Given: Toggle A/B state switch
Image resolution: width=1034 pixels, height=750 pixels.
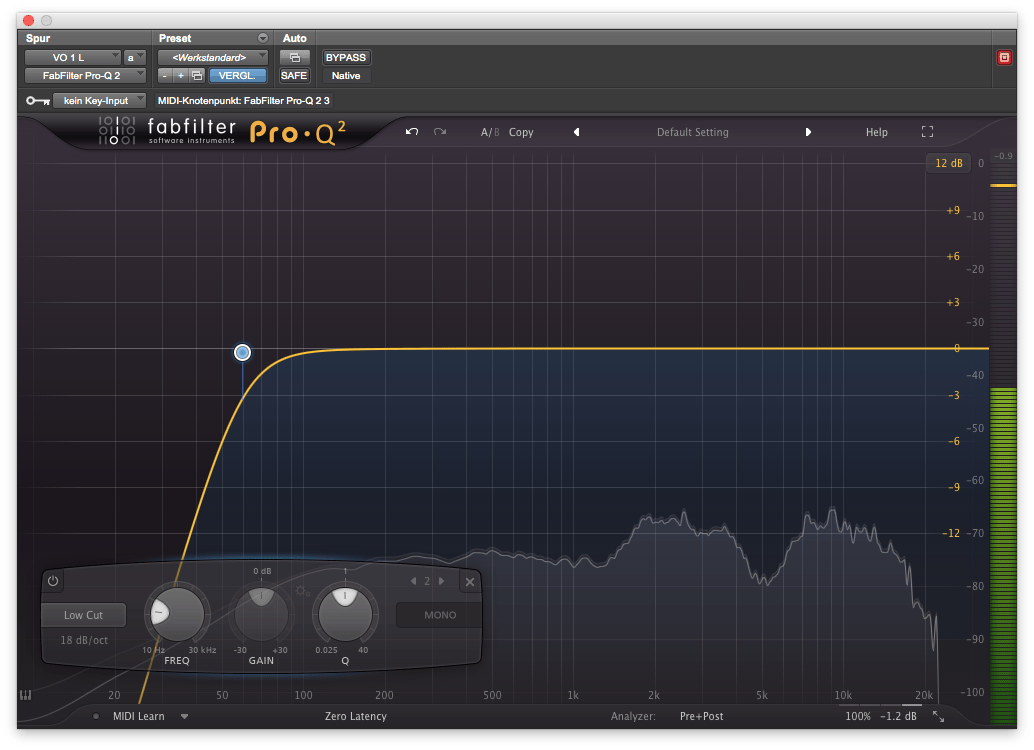Looking at the screenshot, I should [490, 132].
